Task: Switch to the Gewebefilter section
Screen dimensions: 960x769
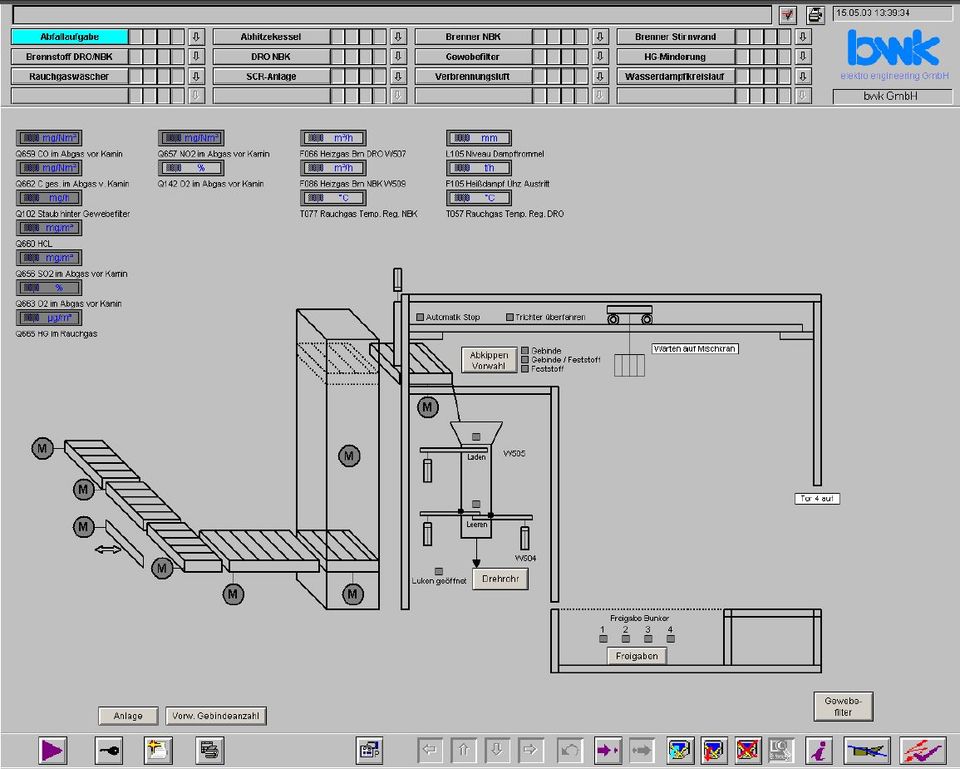Action: point(473,57)
